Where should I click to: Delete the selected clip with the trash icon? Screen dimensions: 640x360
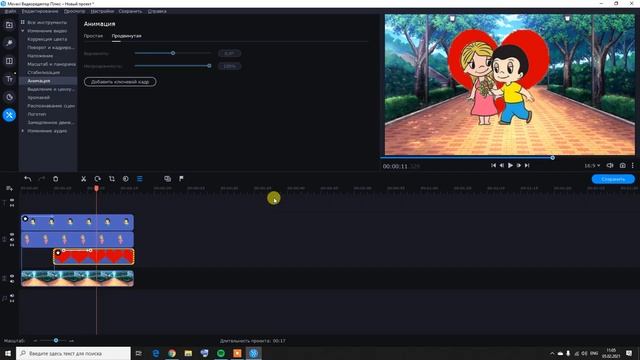[x=56, y=179]
